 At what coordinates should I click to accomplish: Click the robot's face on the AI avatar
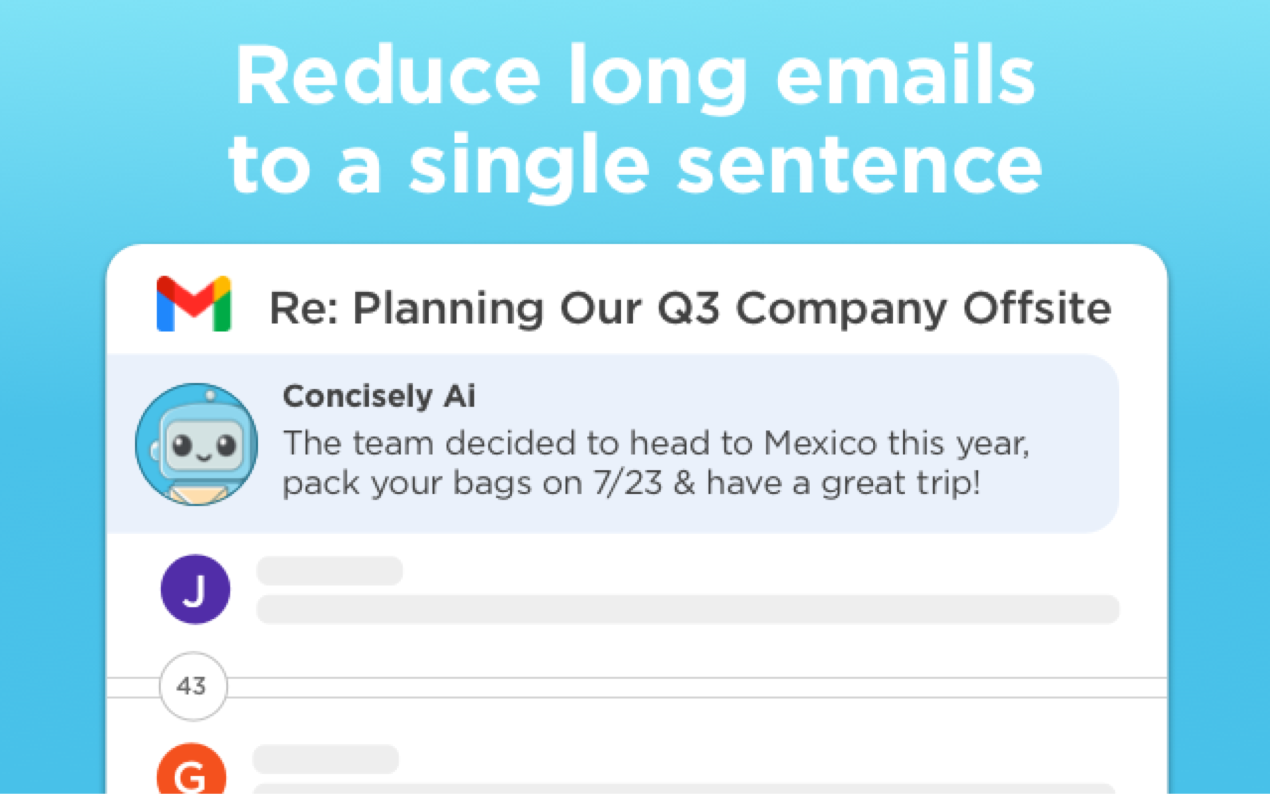tap(203, 441)
